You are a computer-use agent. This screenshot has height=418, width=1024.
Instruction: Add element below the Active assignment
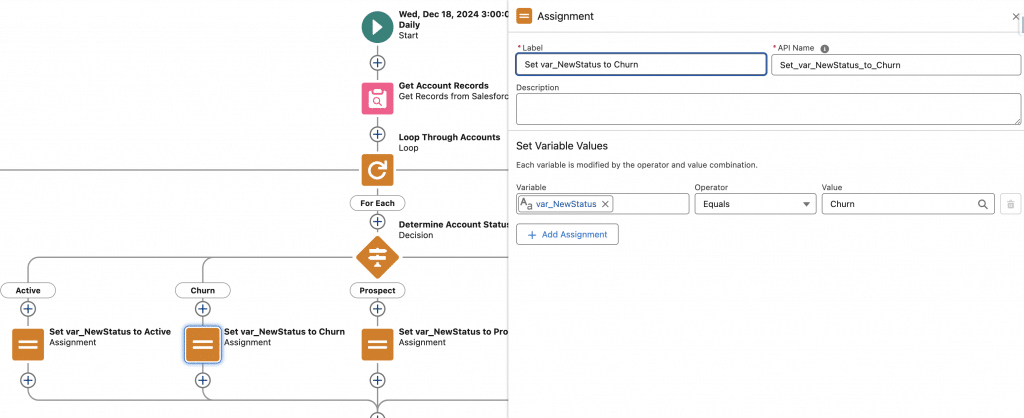pyautogui.click(x=28, y=380)
